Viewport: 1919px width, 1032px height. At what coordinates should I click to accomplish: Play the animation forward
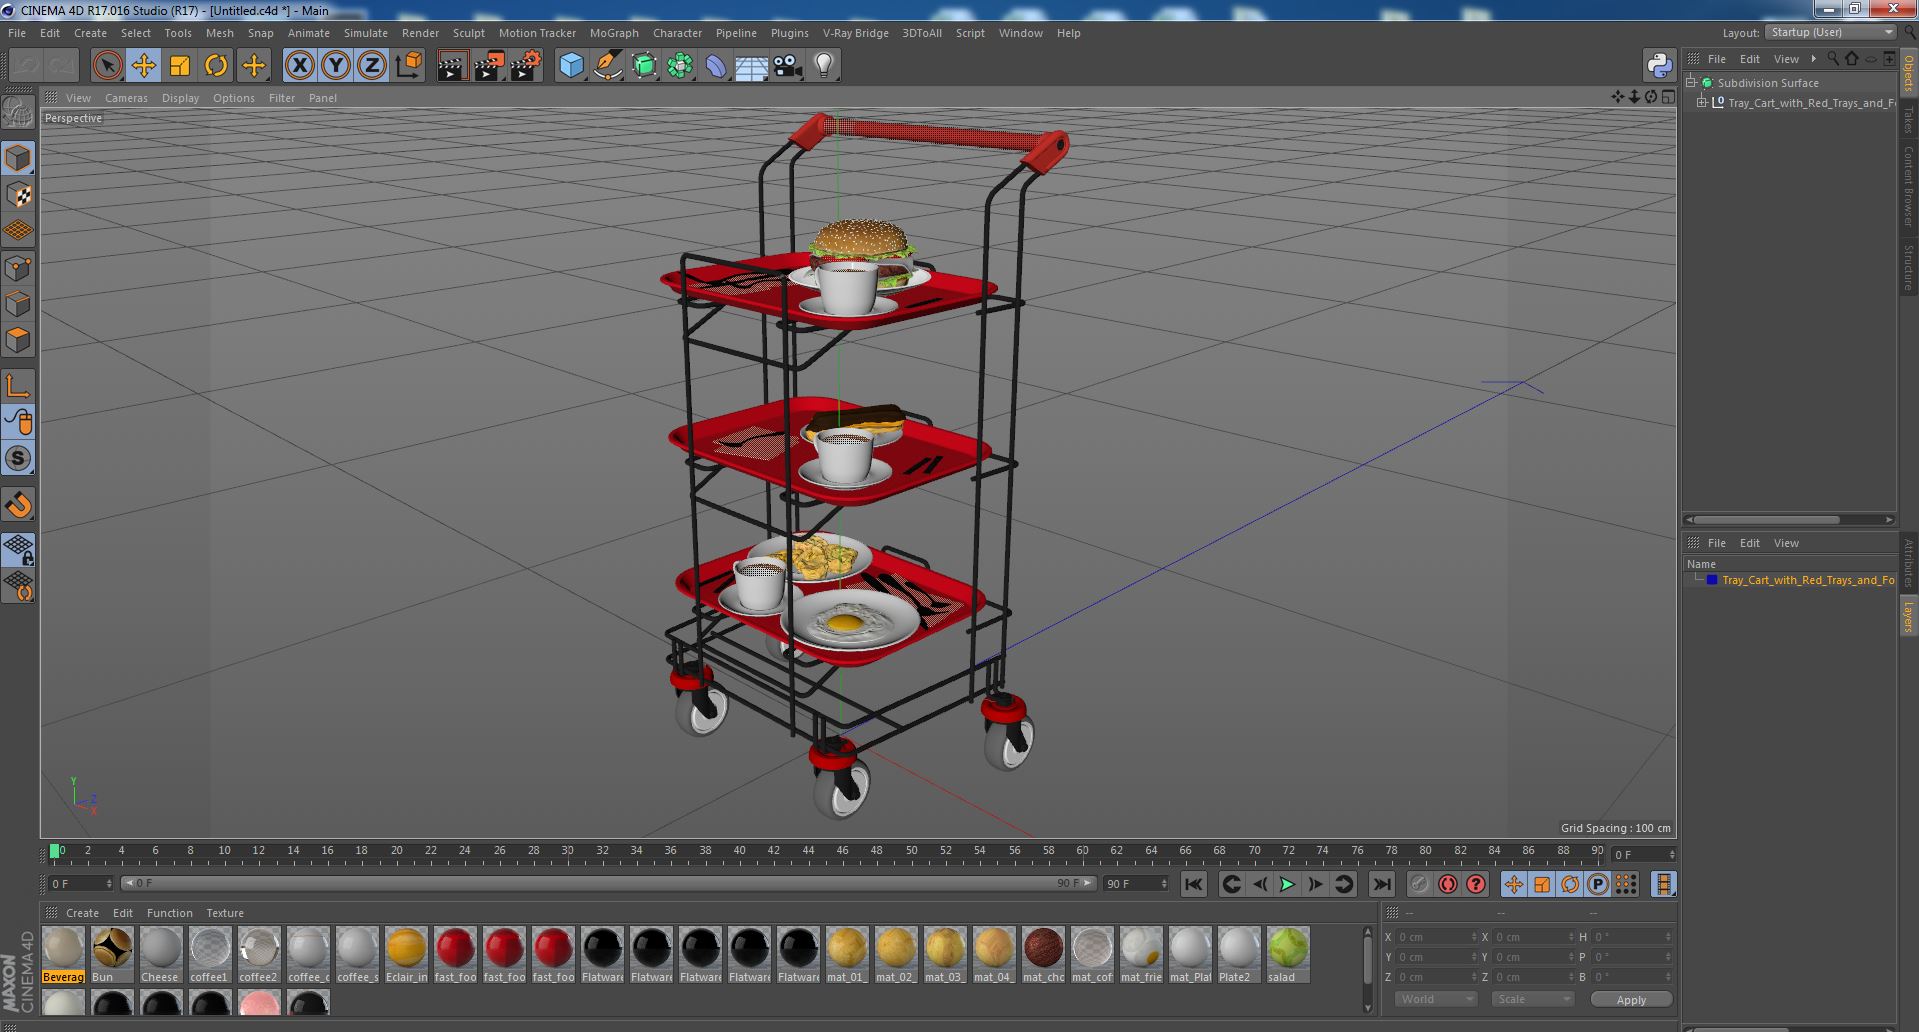coord(1287,884)
